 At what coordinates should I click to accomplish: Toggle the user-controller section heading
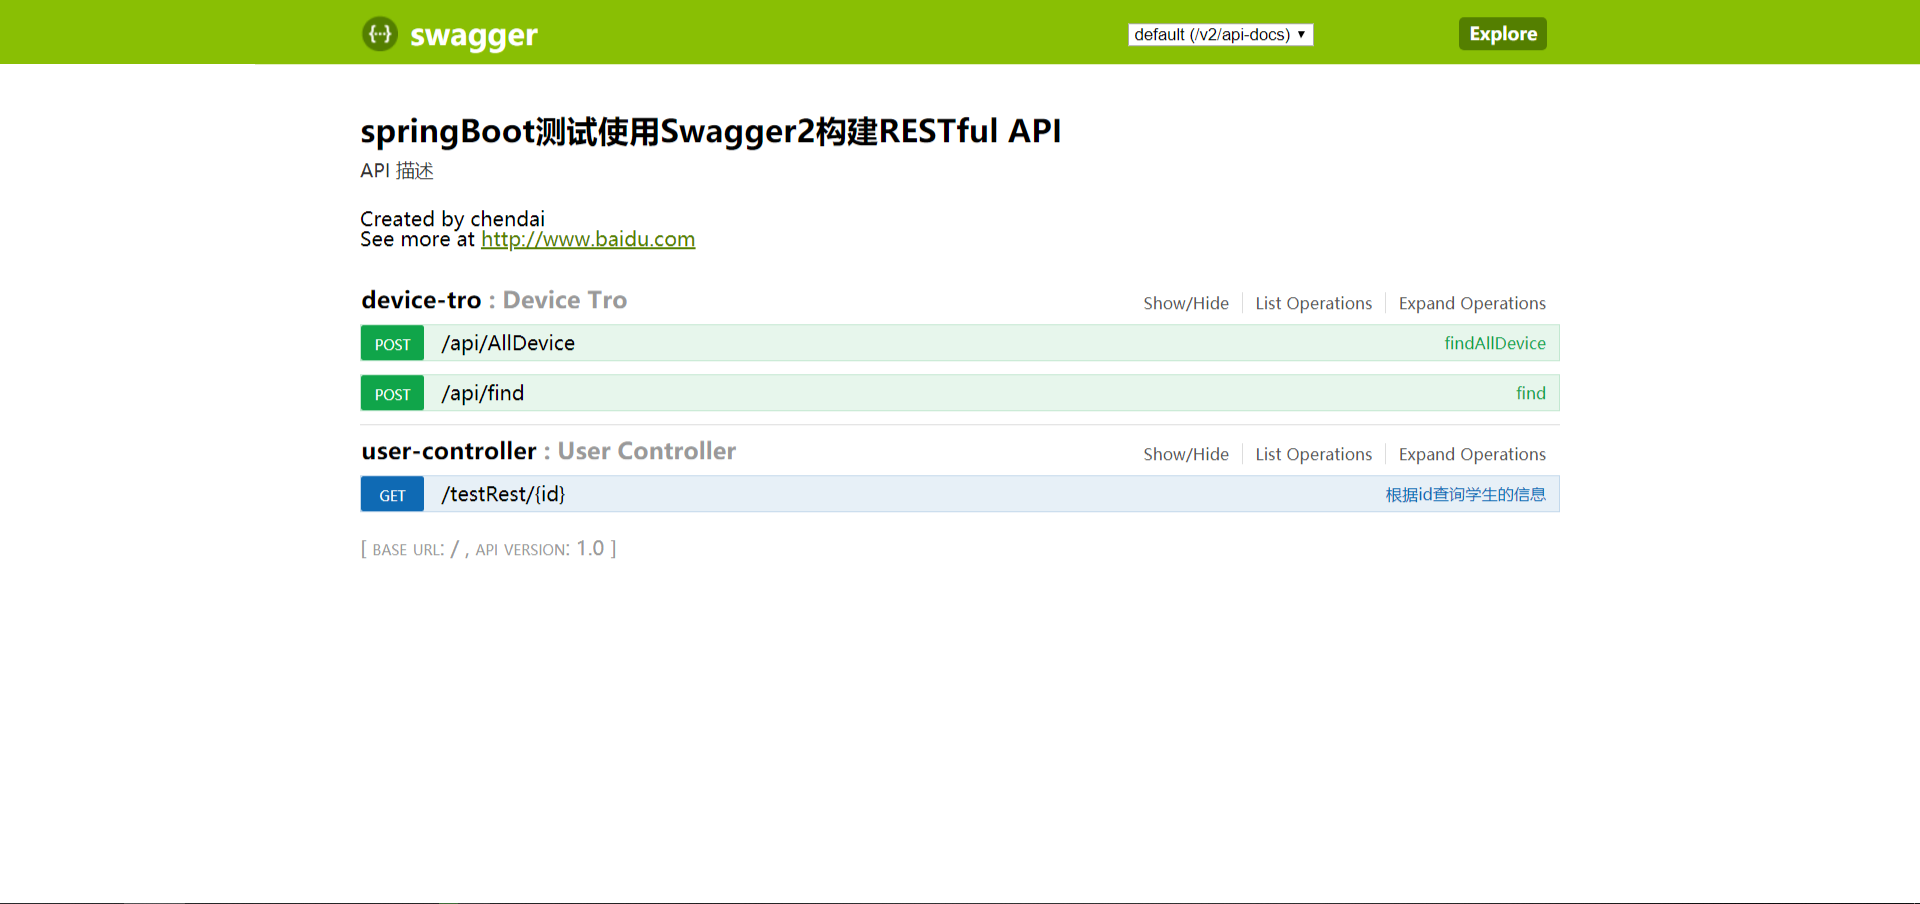[449, 451]
